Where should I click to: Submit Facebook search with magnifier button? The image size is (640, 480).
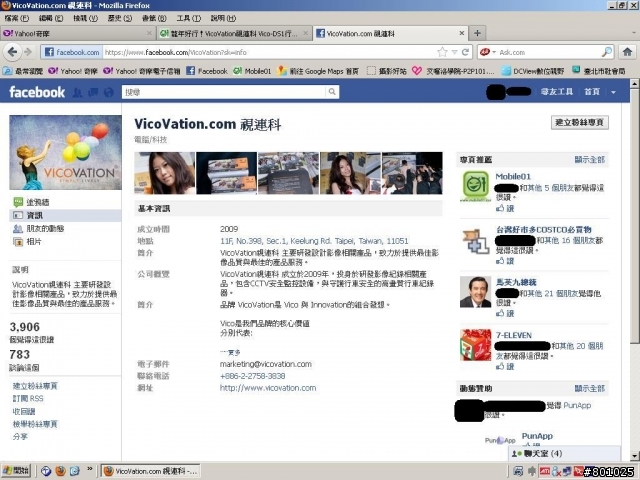point(332,92)
